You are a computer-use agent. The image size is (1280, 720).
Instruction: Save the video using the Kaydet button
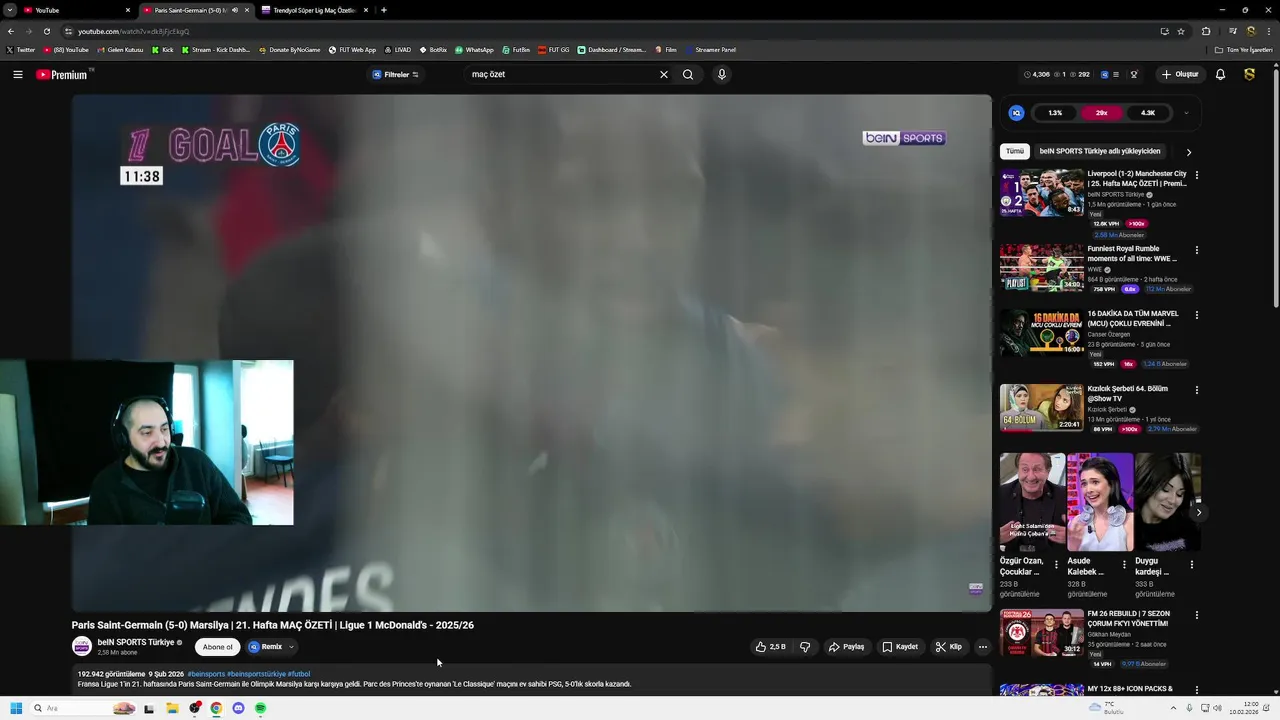point(900,647)
